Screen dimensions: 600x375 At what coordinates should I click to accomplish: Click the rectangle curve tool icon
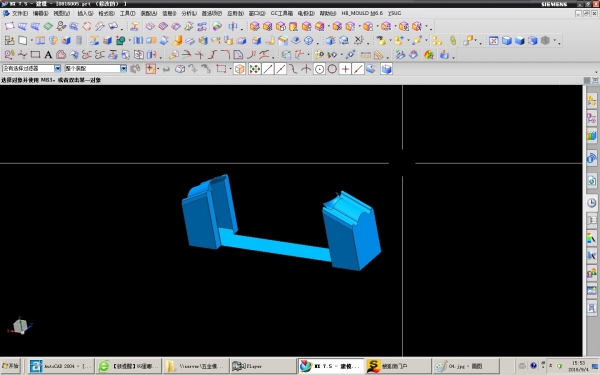pyautogui.click(x=35, y=55)
